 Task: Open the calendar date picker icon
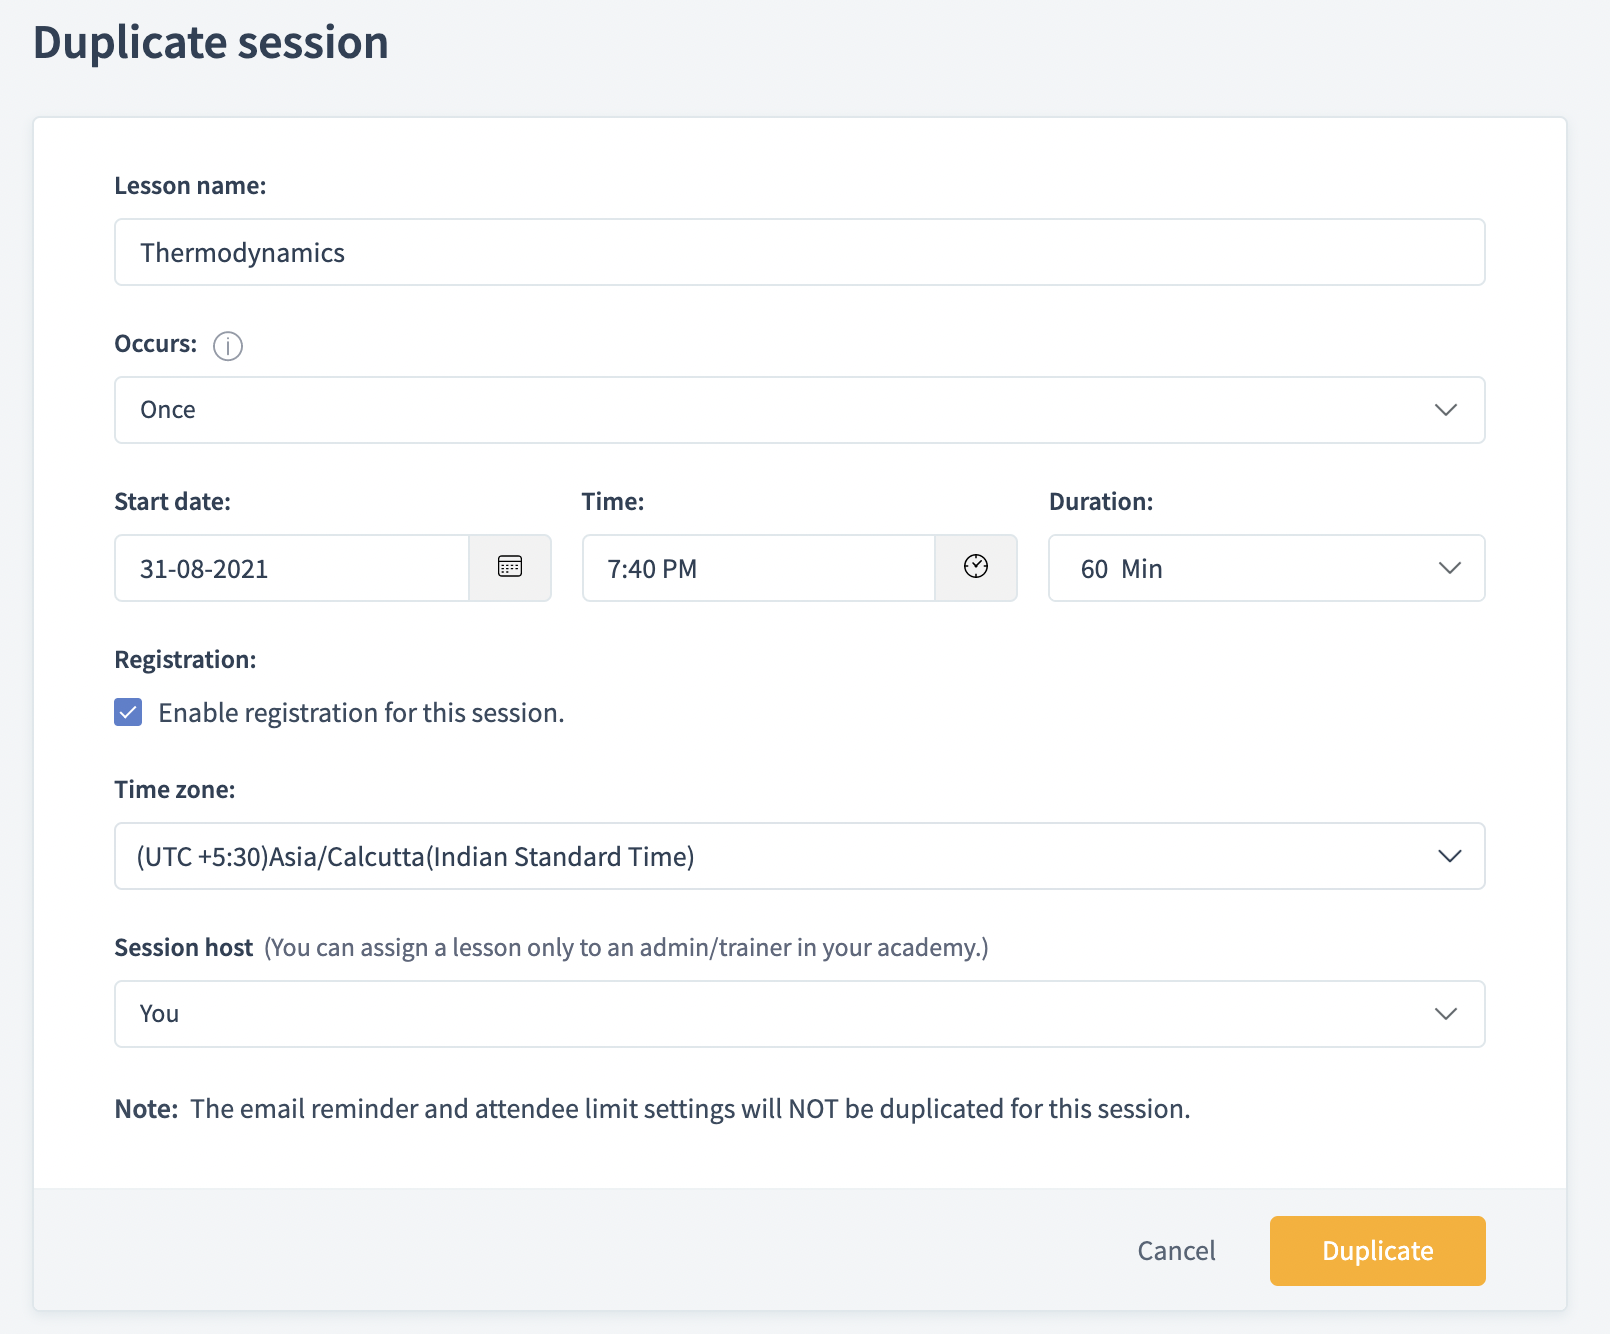point(510,567)
